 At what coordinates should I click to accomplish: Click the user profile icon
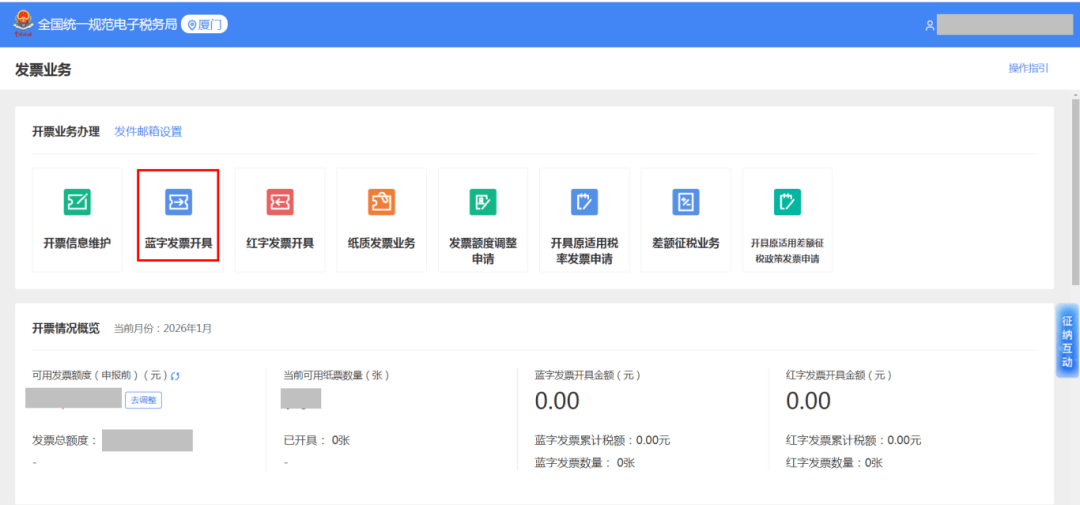click(x=929, y=25)
